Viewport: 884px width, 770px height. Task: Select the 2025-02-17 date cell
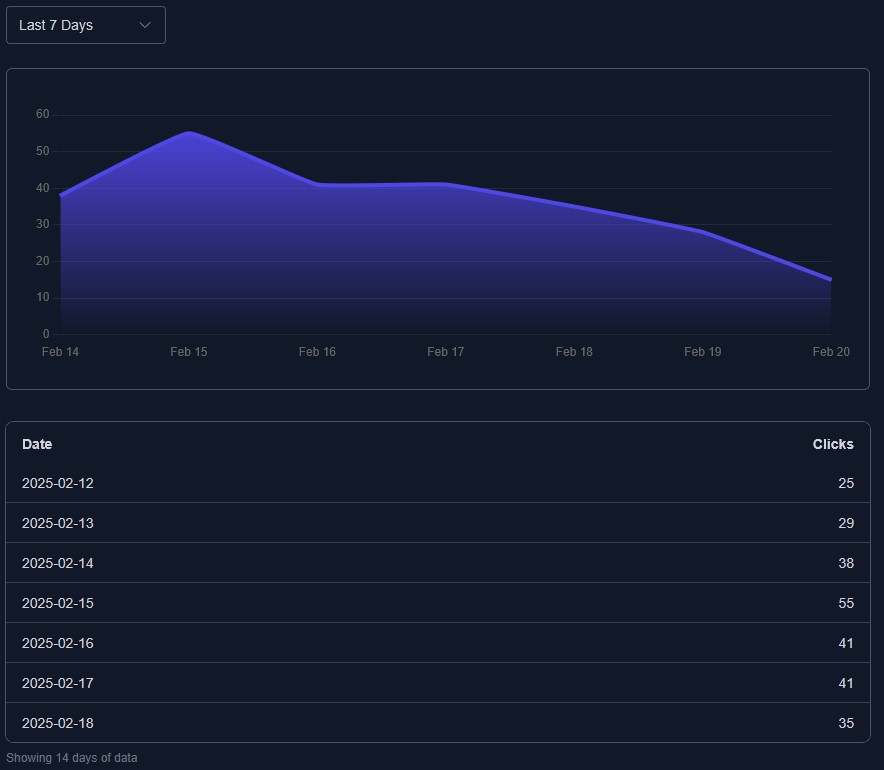[58, 683]
